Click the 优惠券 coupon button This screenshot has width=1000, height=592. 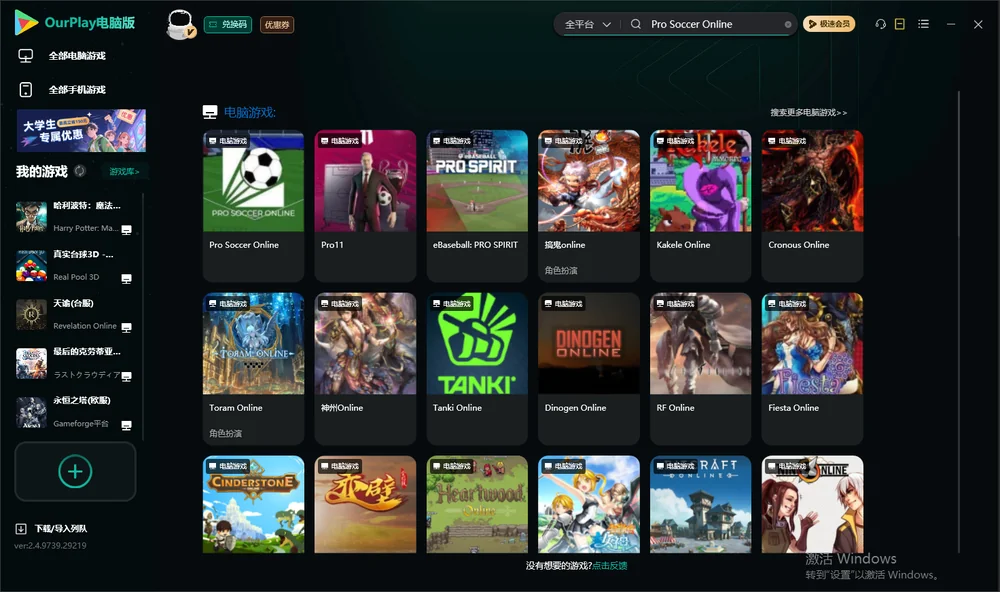(277, 25)
